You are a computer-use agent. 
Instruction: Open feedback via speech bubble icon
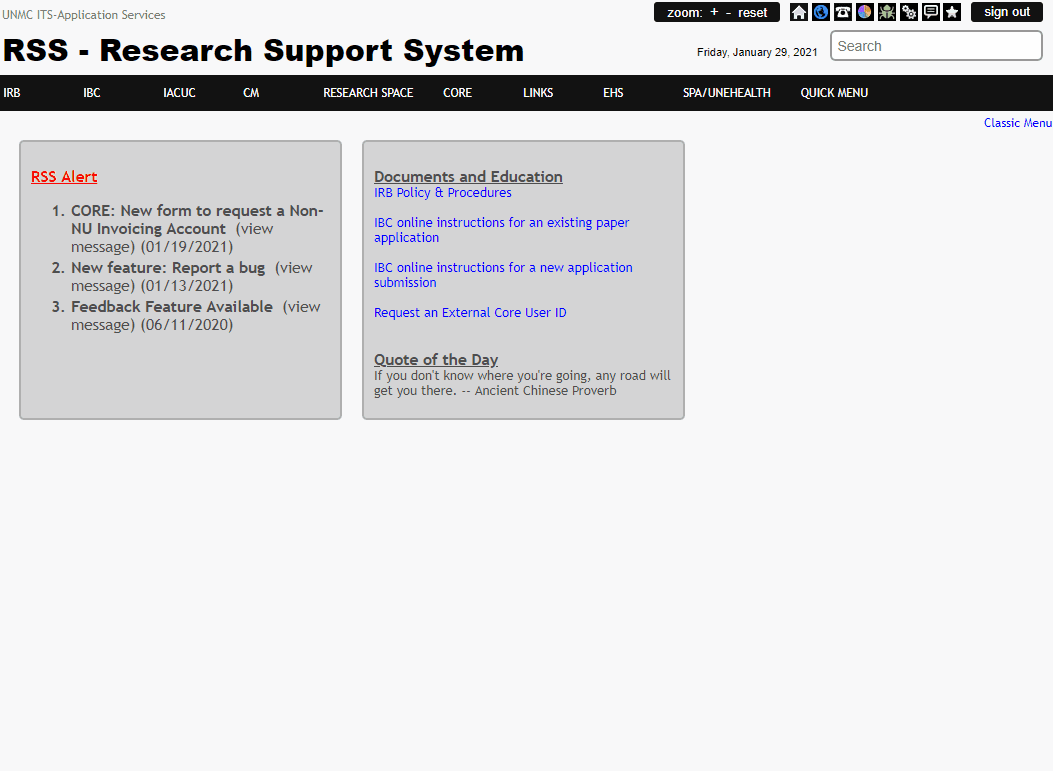[x=931, y=12]
